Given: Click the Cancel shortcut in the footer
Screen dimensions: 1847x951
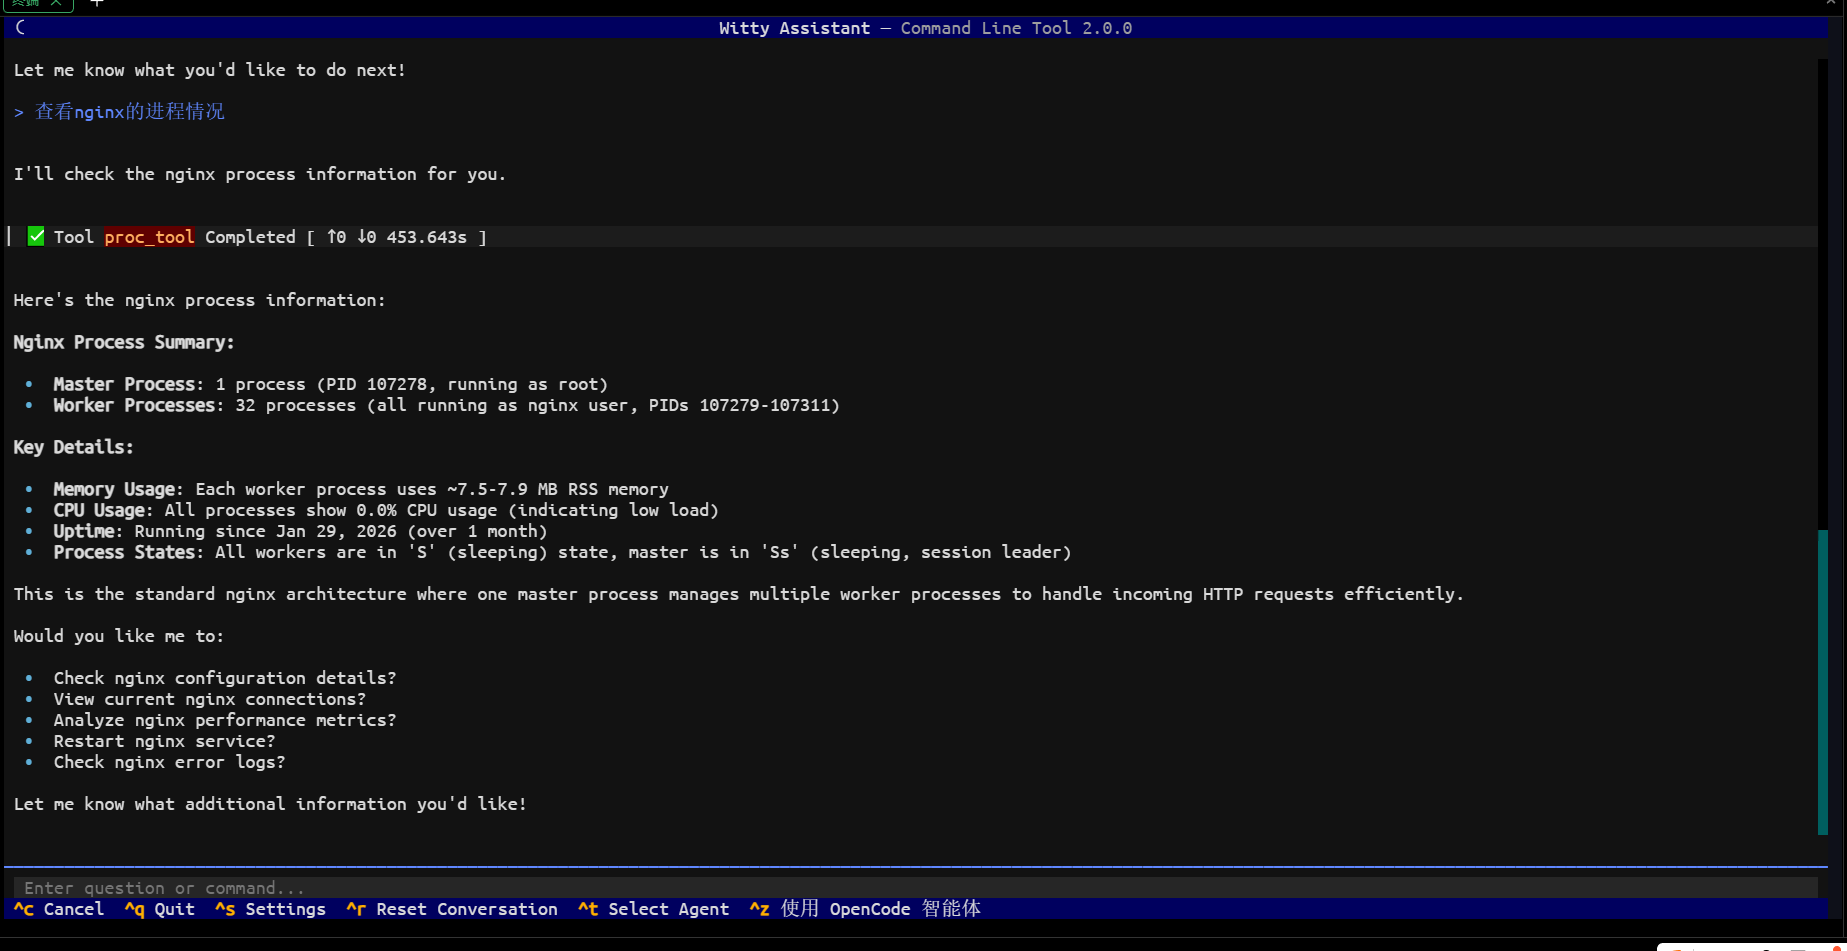Looking at the screenshot, I should pyautogui.click(x=59, y=909).
